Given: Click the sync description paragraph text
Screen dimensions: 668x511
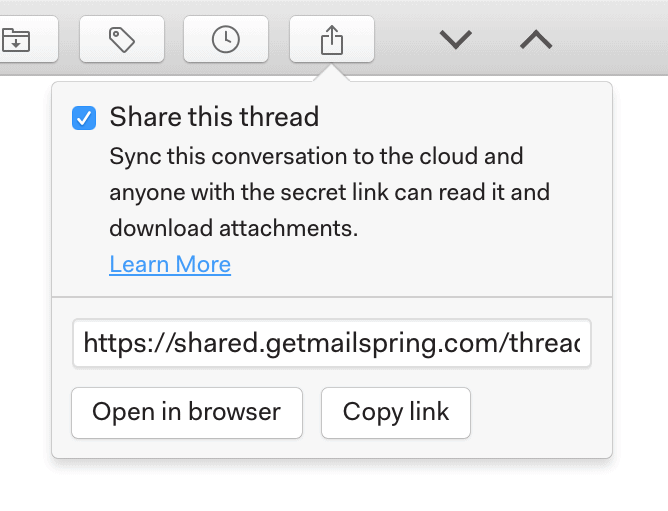Looking at the screenshot, I should point(329,193).
